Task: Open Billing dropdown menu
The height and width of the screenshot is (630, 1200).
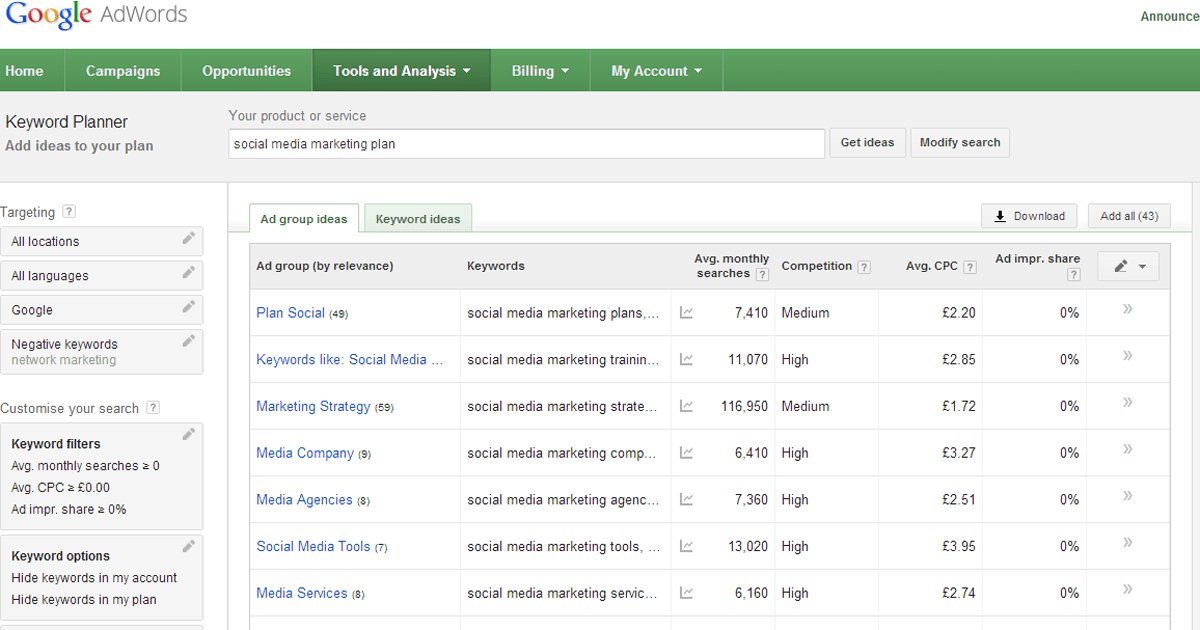Action: (540, 71)
